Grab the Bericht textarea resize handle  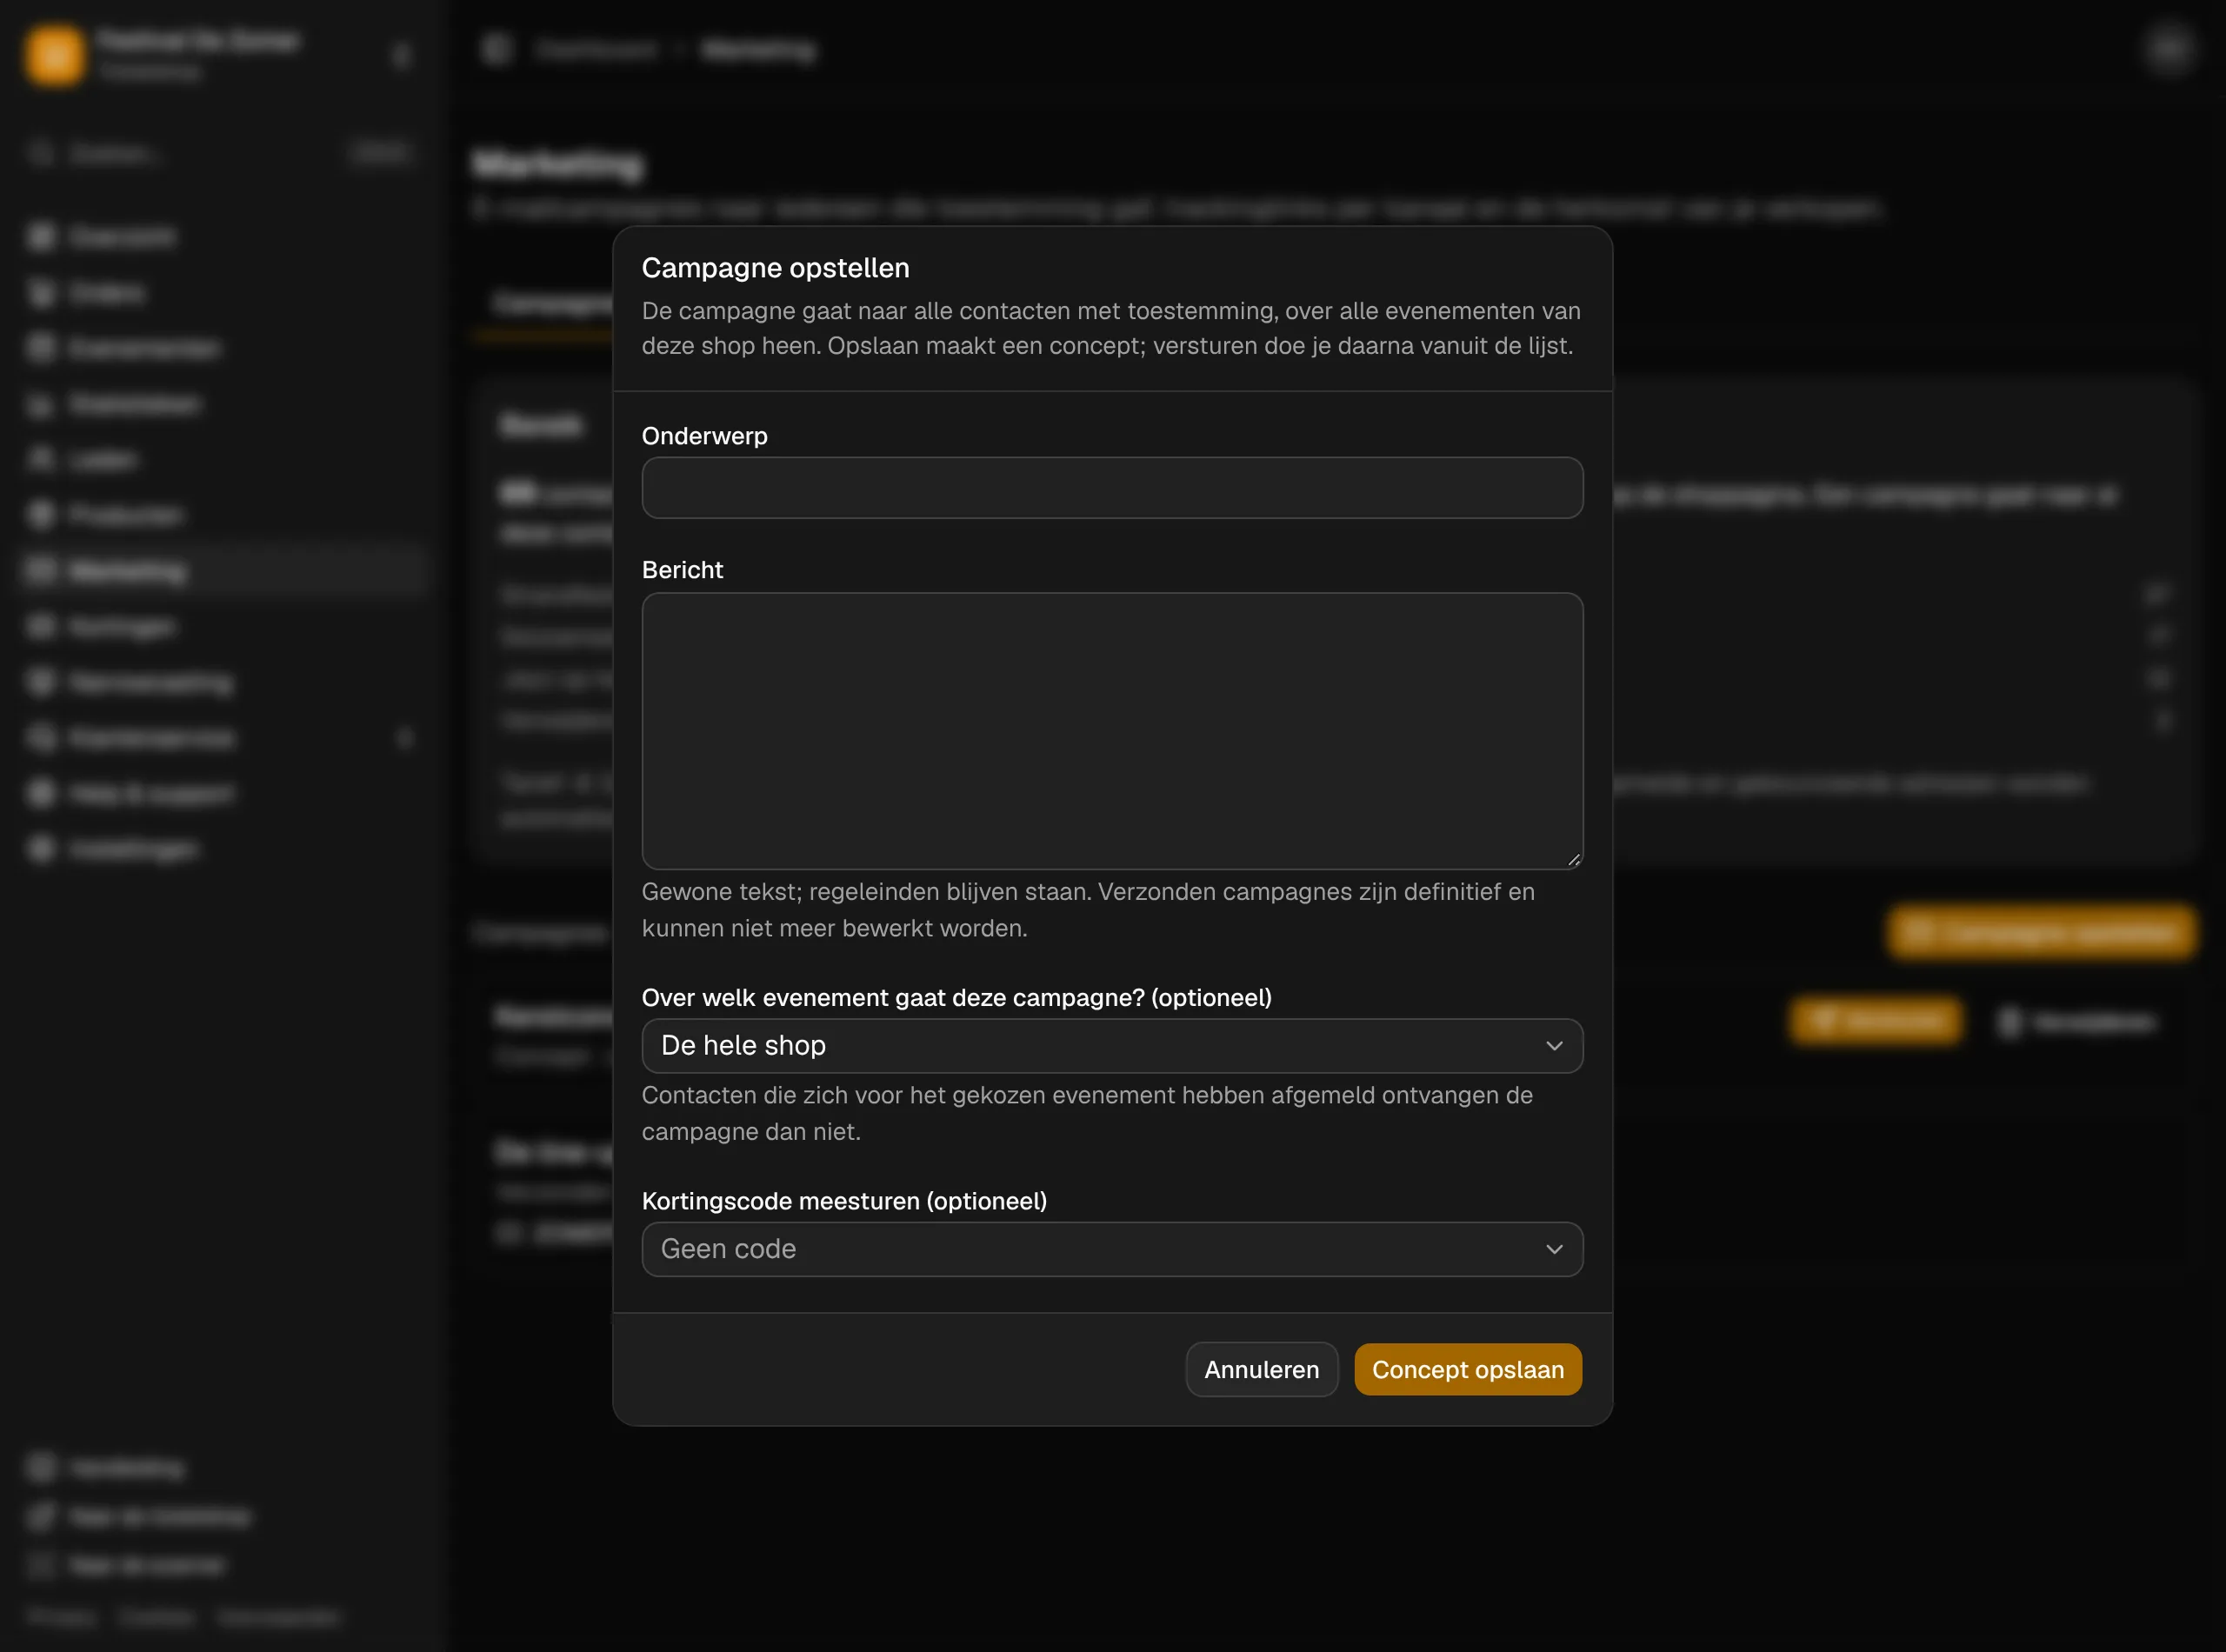1573,859
